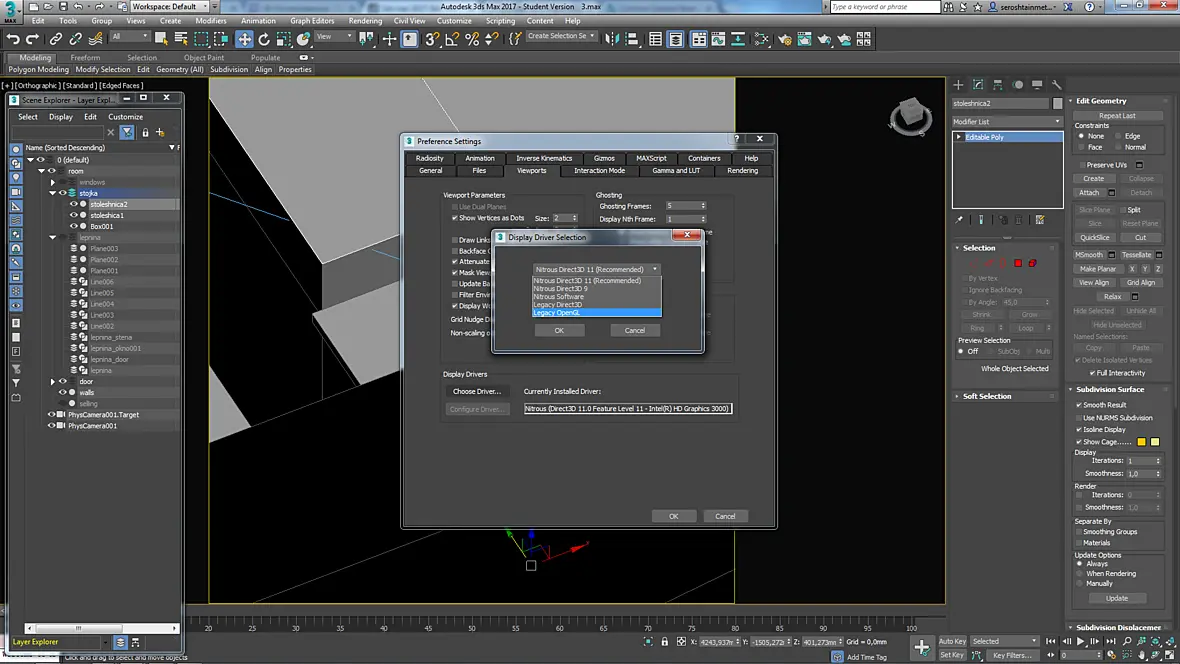Open the reference coordinate View dropdown
The width and height of the screenshot is (1180, 664).
point(334,36)
